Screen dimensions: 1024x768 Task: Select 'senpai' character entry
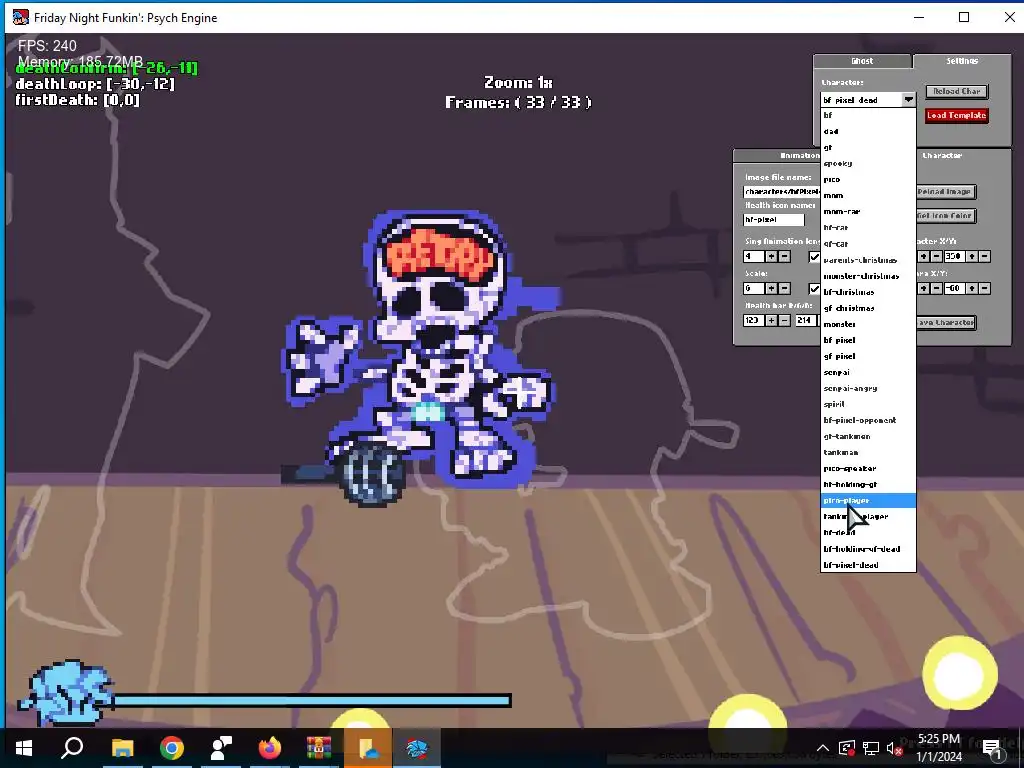pyautogui.click(x=868, y=372)
